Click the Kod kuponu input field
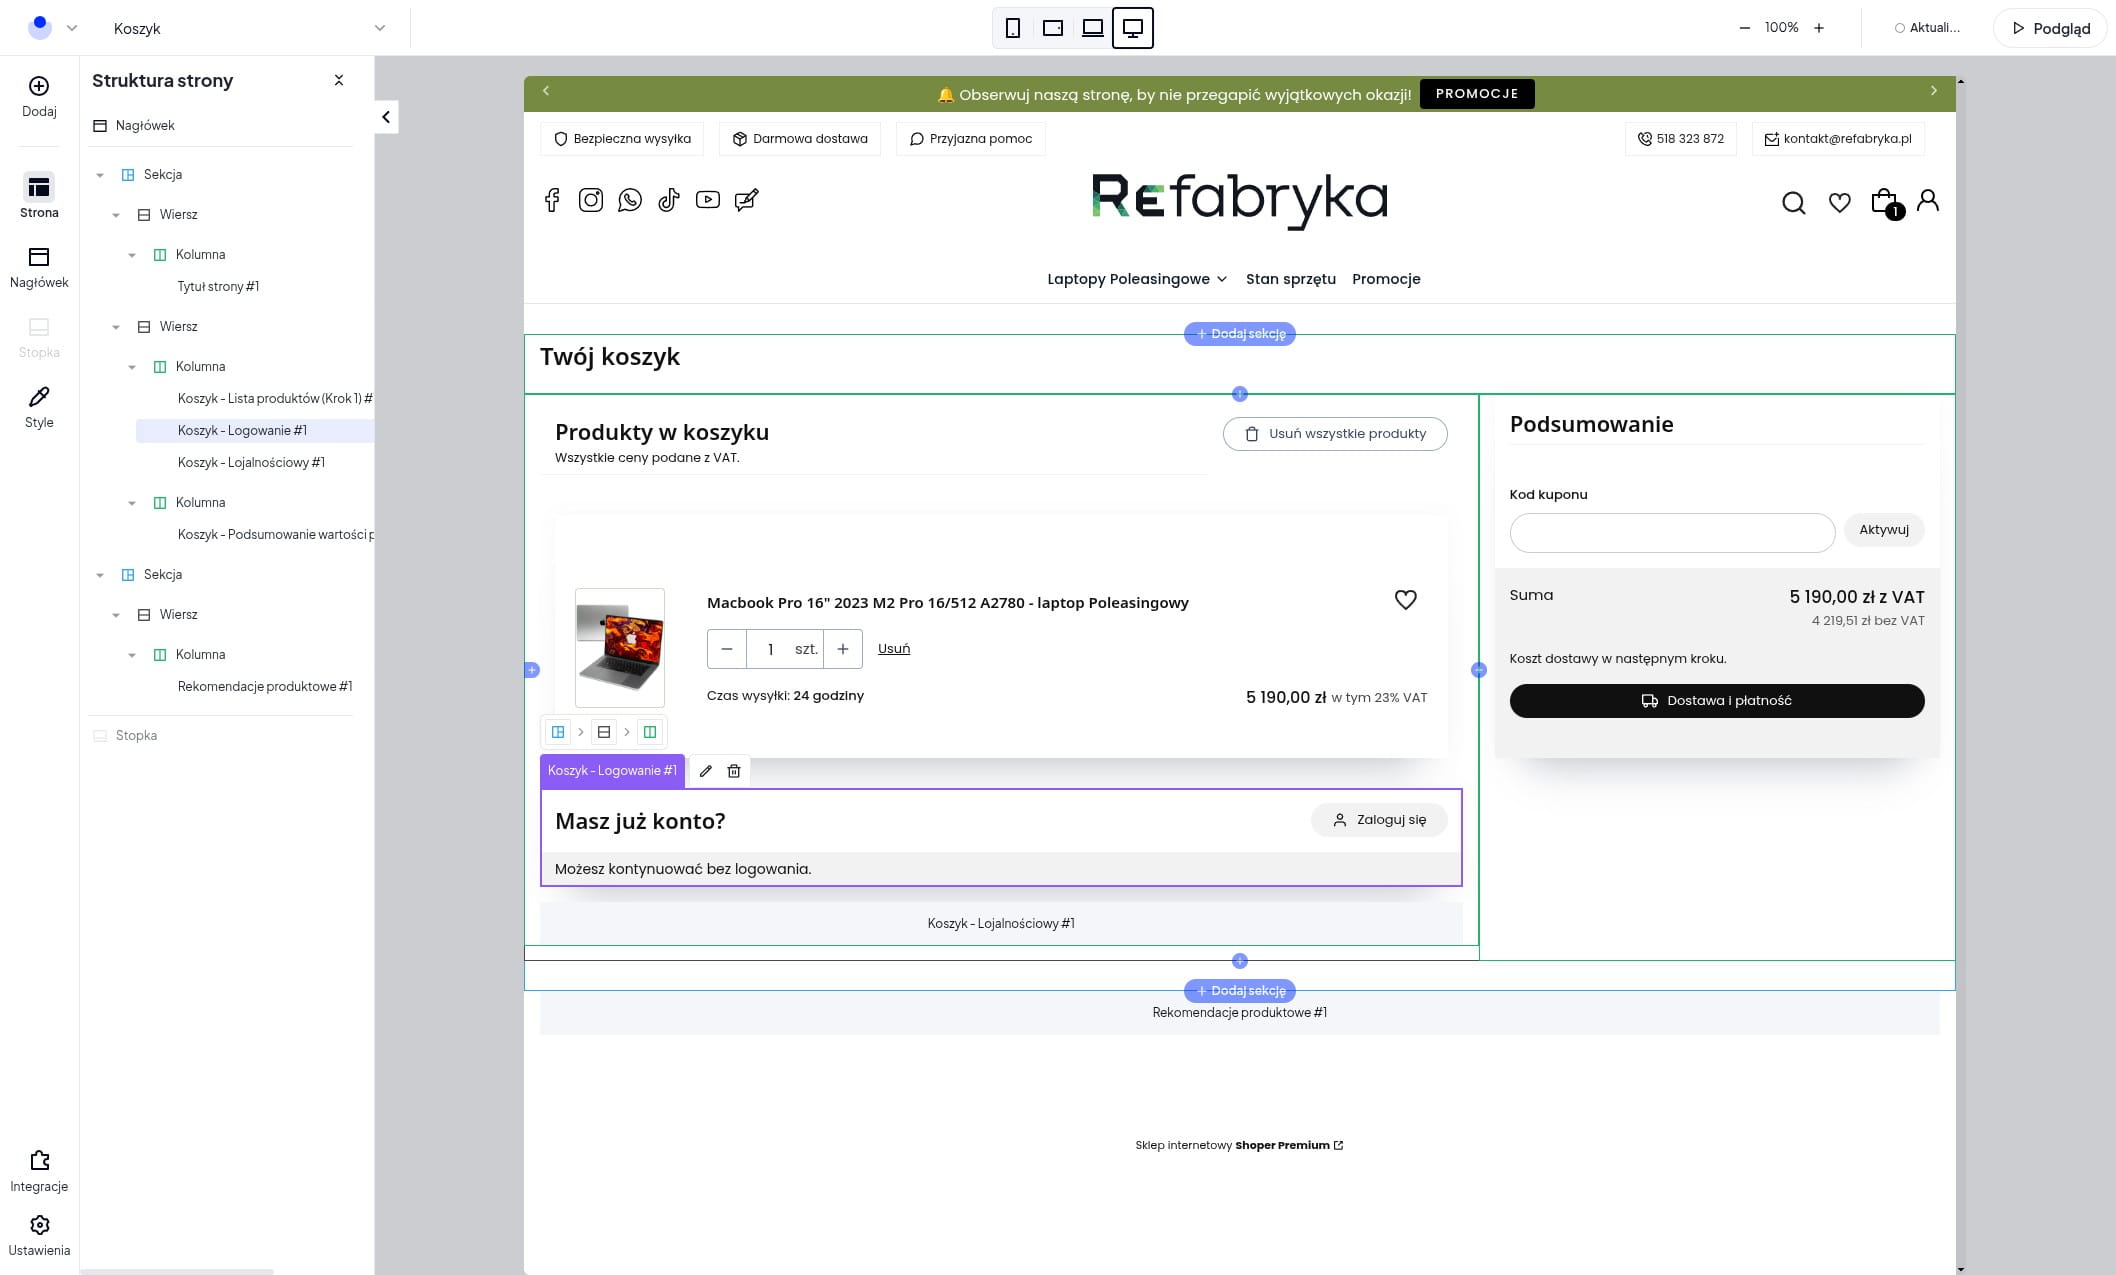This screenshot has height=1275, width=2116. 1672,533
